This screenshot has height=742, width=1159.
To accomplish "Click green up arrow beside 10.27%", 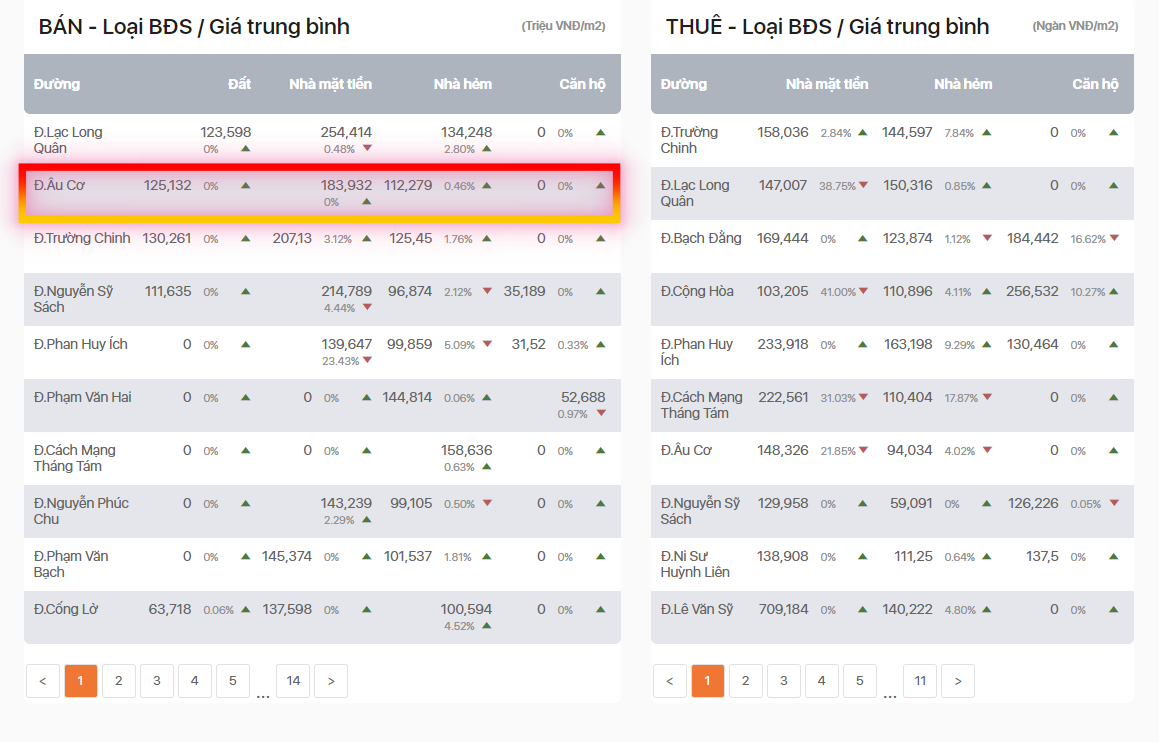I will point(1114,292).
